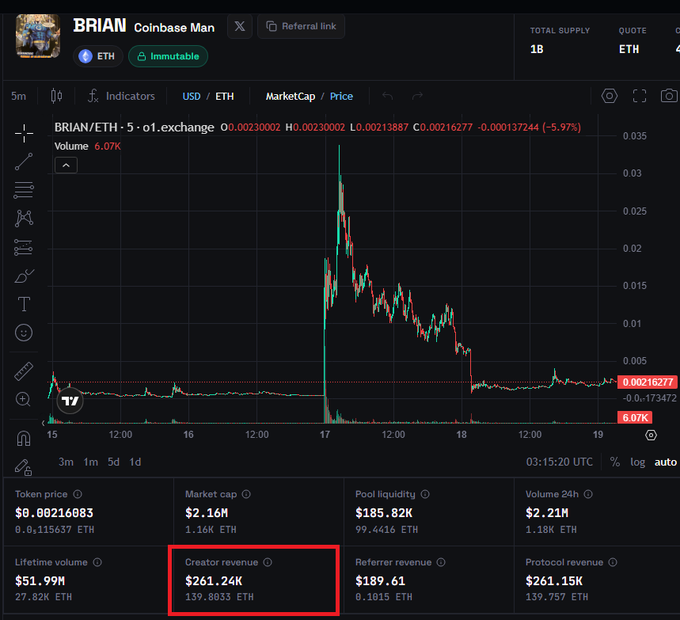Toggle magnet mode for drawings
The width and height of the screenshot is (680, 620).
[x=24, y=439]
